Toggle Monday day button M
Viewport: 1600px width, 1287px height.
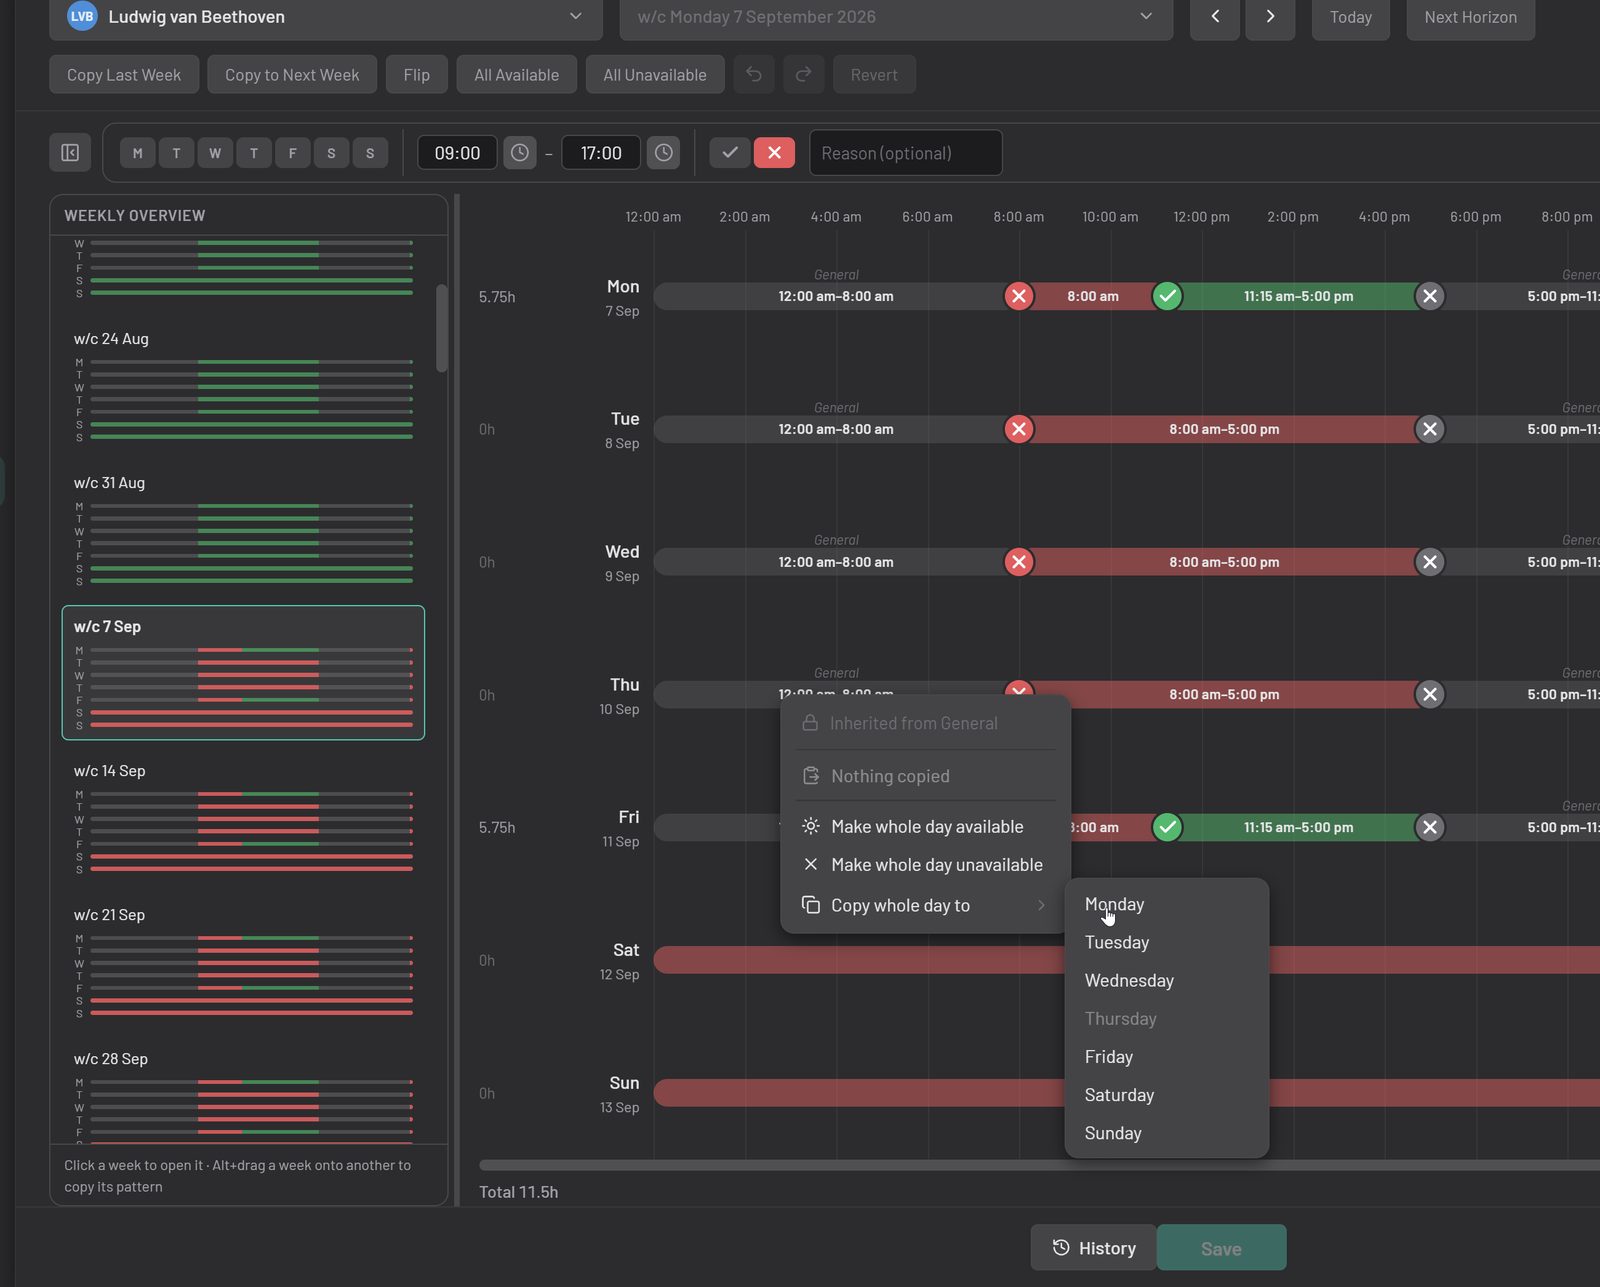(x=138, y=153)
